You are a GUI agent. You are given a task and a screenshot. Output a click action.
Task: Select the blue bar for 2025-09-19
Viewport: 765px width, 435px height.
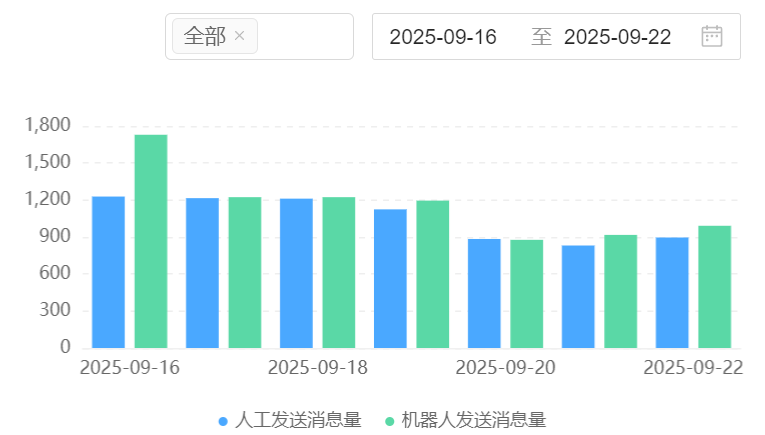point(390,278)
